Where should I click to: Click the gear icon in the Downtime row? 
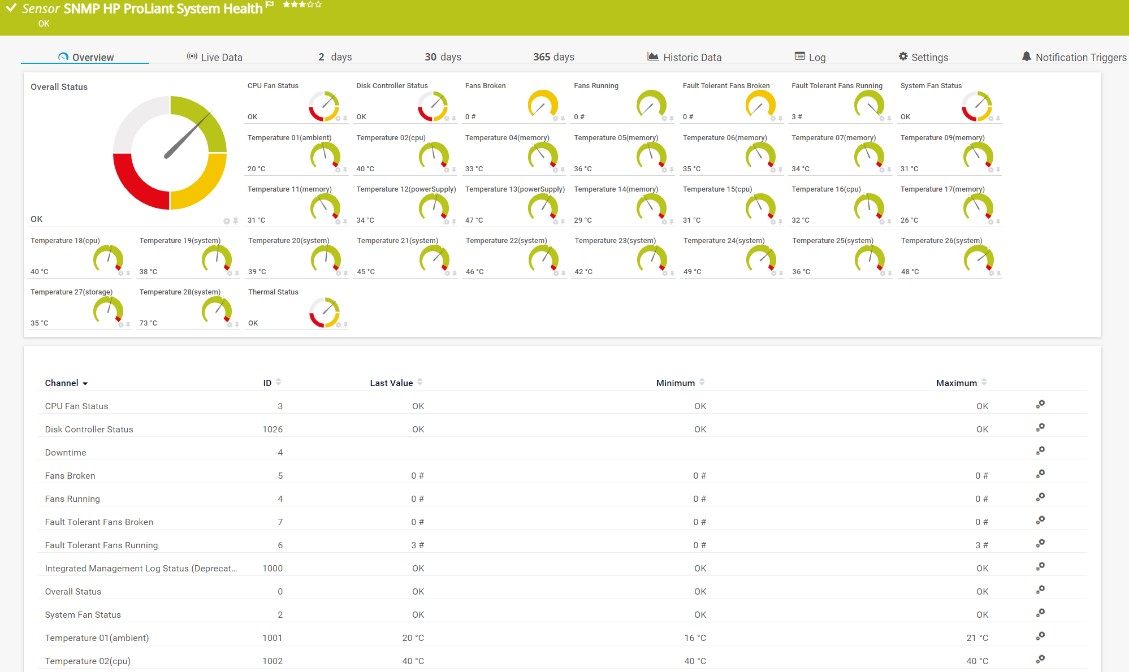[x=1040, y=451]
